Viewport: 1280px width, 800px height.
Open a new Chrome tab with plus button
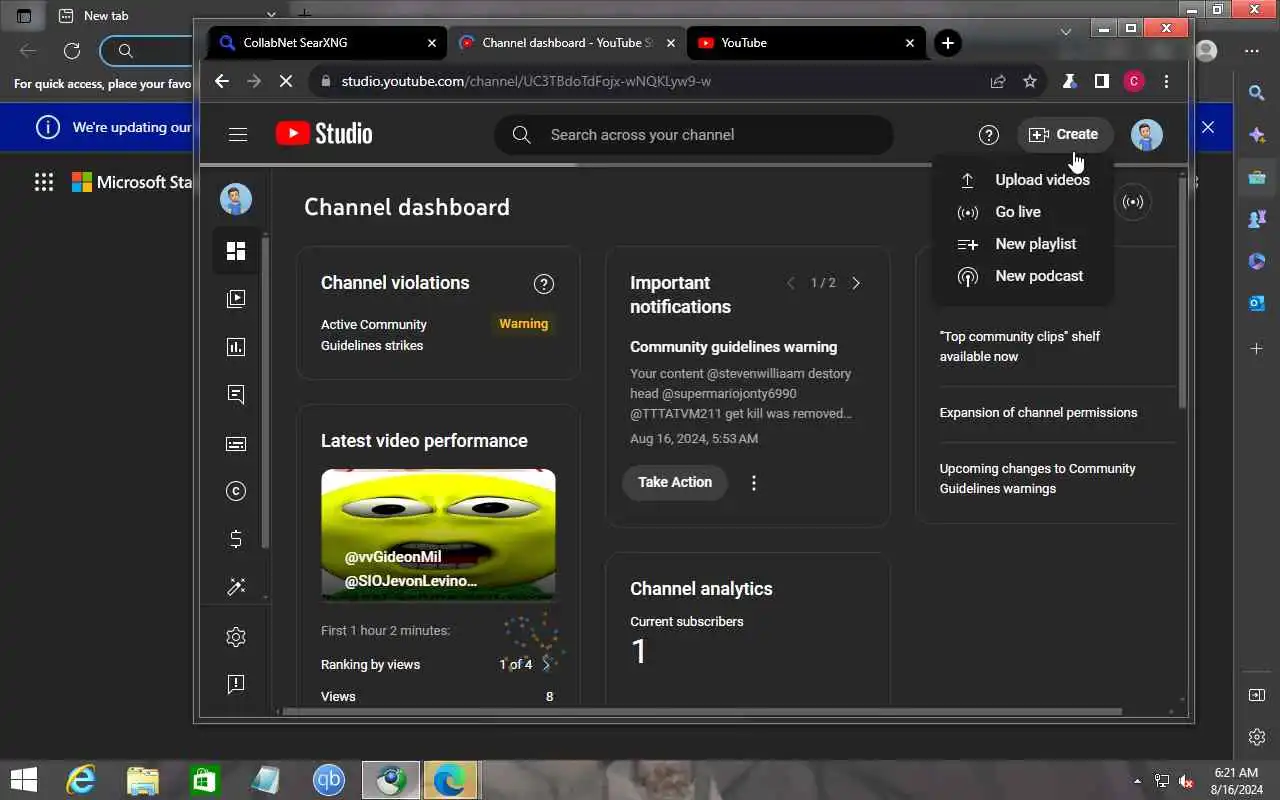click(x=947, y=43)
